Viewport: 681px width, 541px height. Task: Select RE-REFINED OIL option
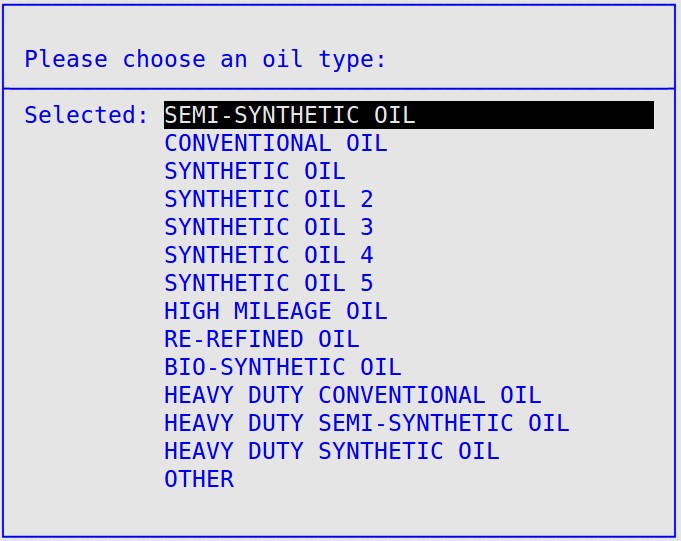coord(262,339)
